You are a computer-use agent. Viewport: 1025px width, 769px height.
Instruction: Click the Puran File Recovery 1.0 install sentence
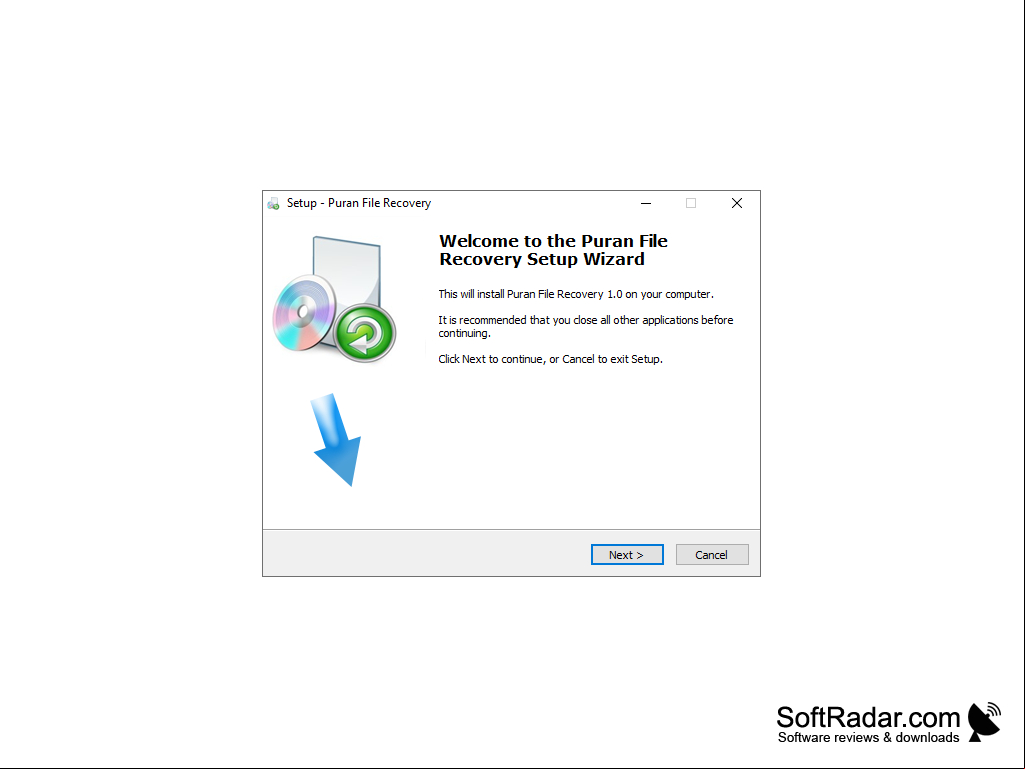coord(576,294)
